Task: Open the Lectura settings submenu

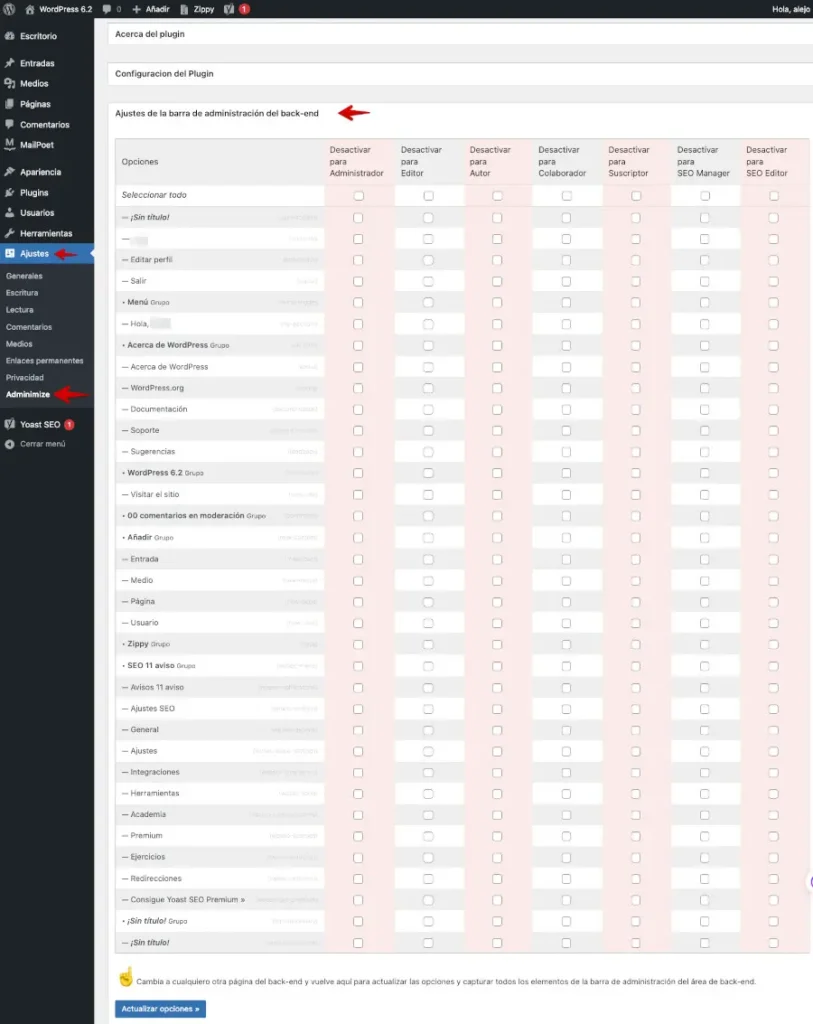Action: coord(20,310)
